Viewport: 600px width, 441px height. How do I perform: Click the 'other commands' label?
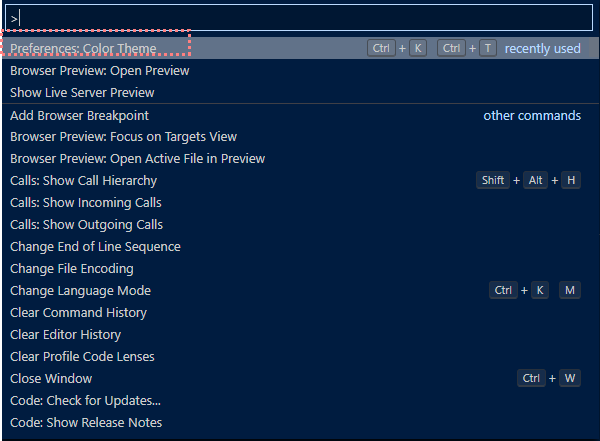532,116
